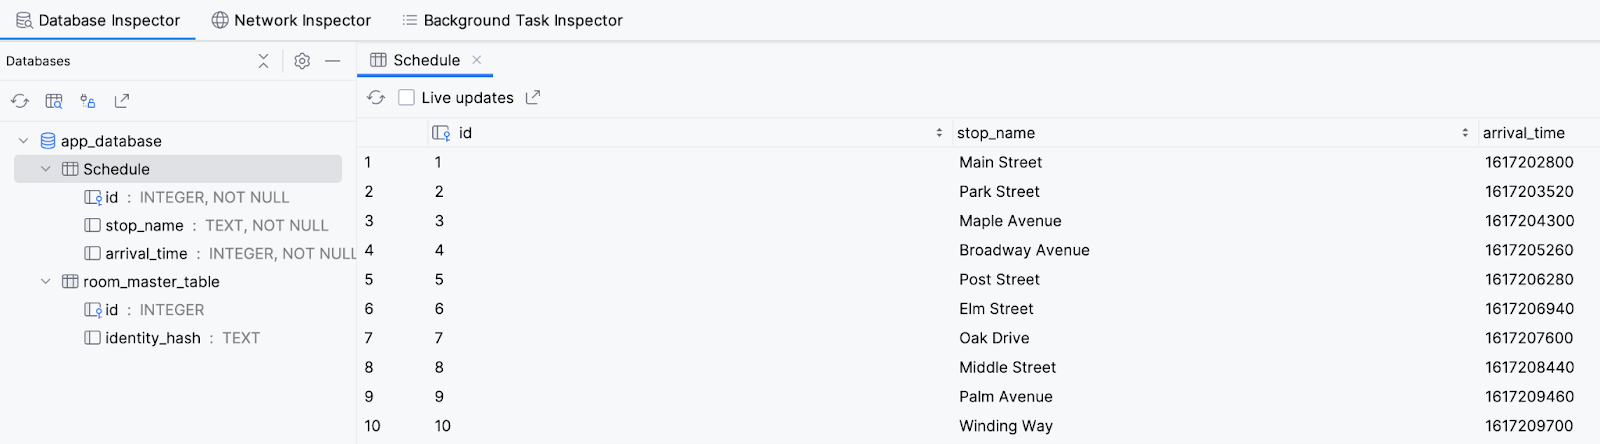Select identity_hash column in the tree
The height and width of the screenshot is (444, 1600).
pos(152,338)
